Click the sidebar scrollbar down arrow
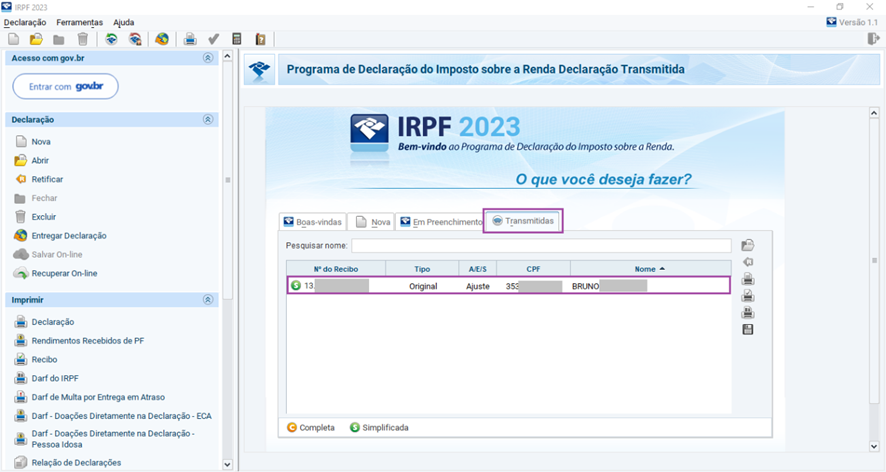 pos(227,465)
